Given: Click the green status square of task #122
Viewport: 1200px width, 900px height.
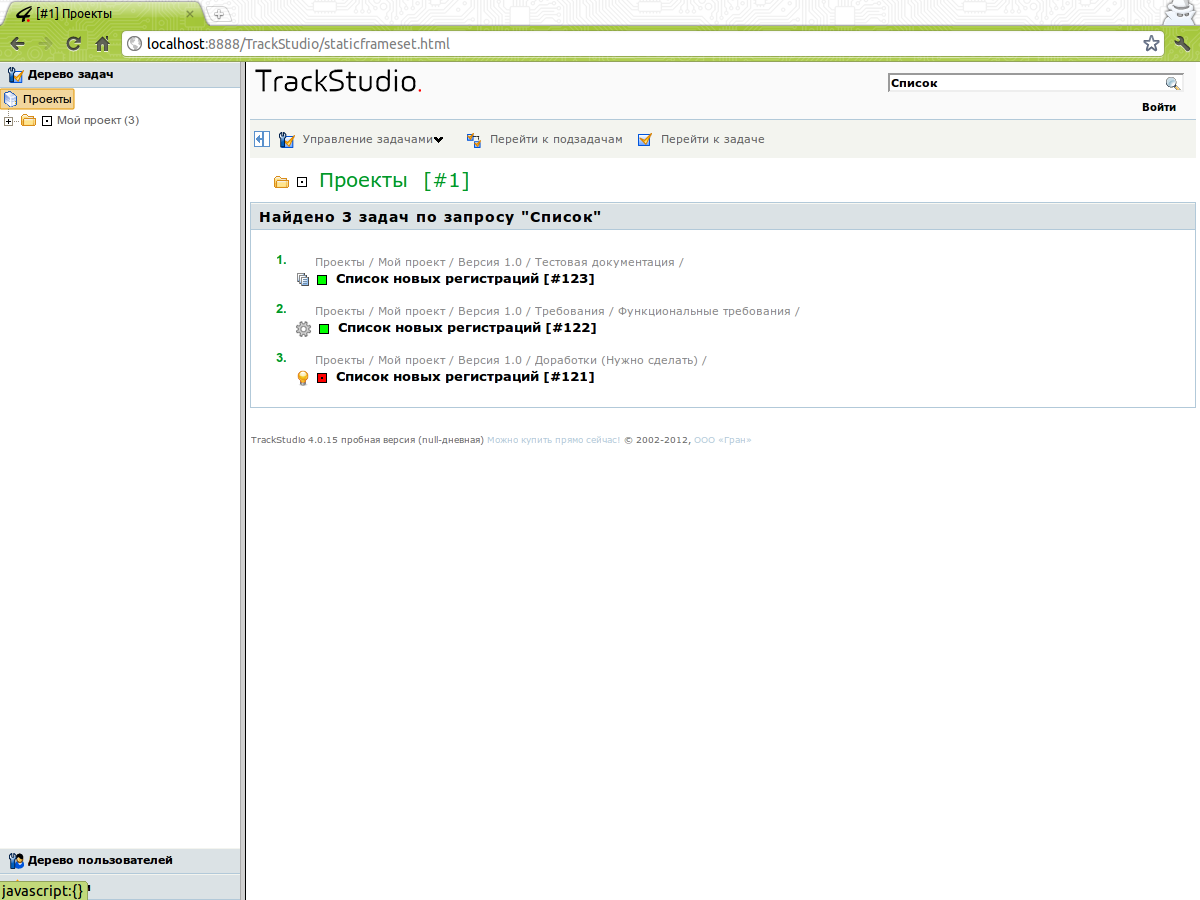Looking at the screenshot, I should tap(324, 329).
